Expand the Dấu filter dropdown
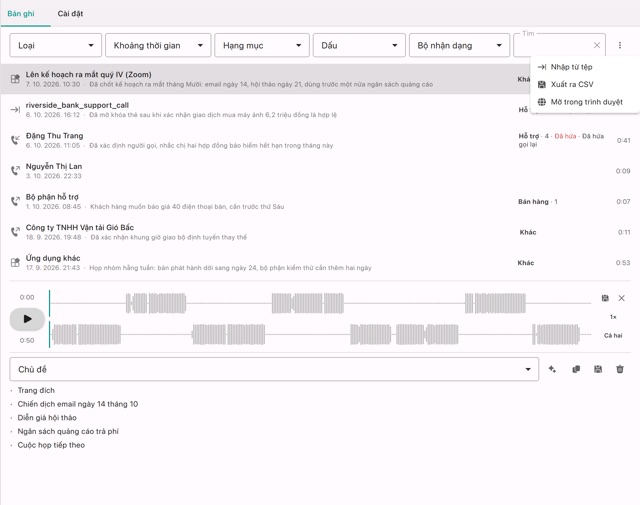The image size is (640, 505). point(359,45)
